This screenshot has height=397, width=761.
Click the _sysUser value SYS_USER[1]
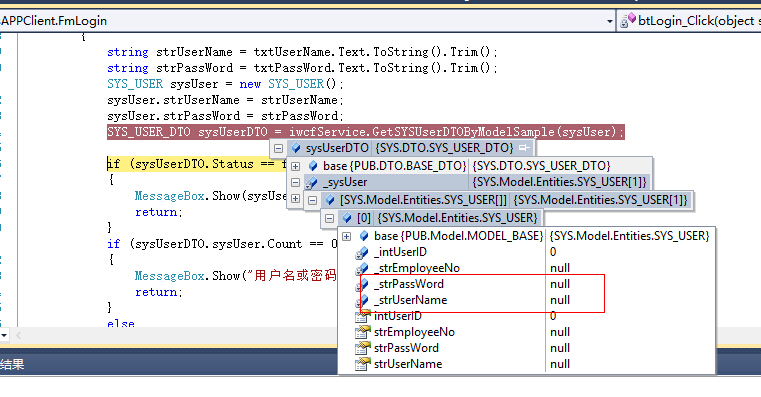[560, 182]
